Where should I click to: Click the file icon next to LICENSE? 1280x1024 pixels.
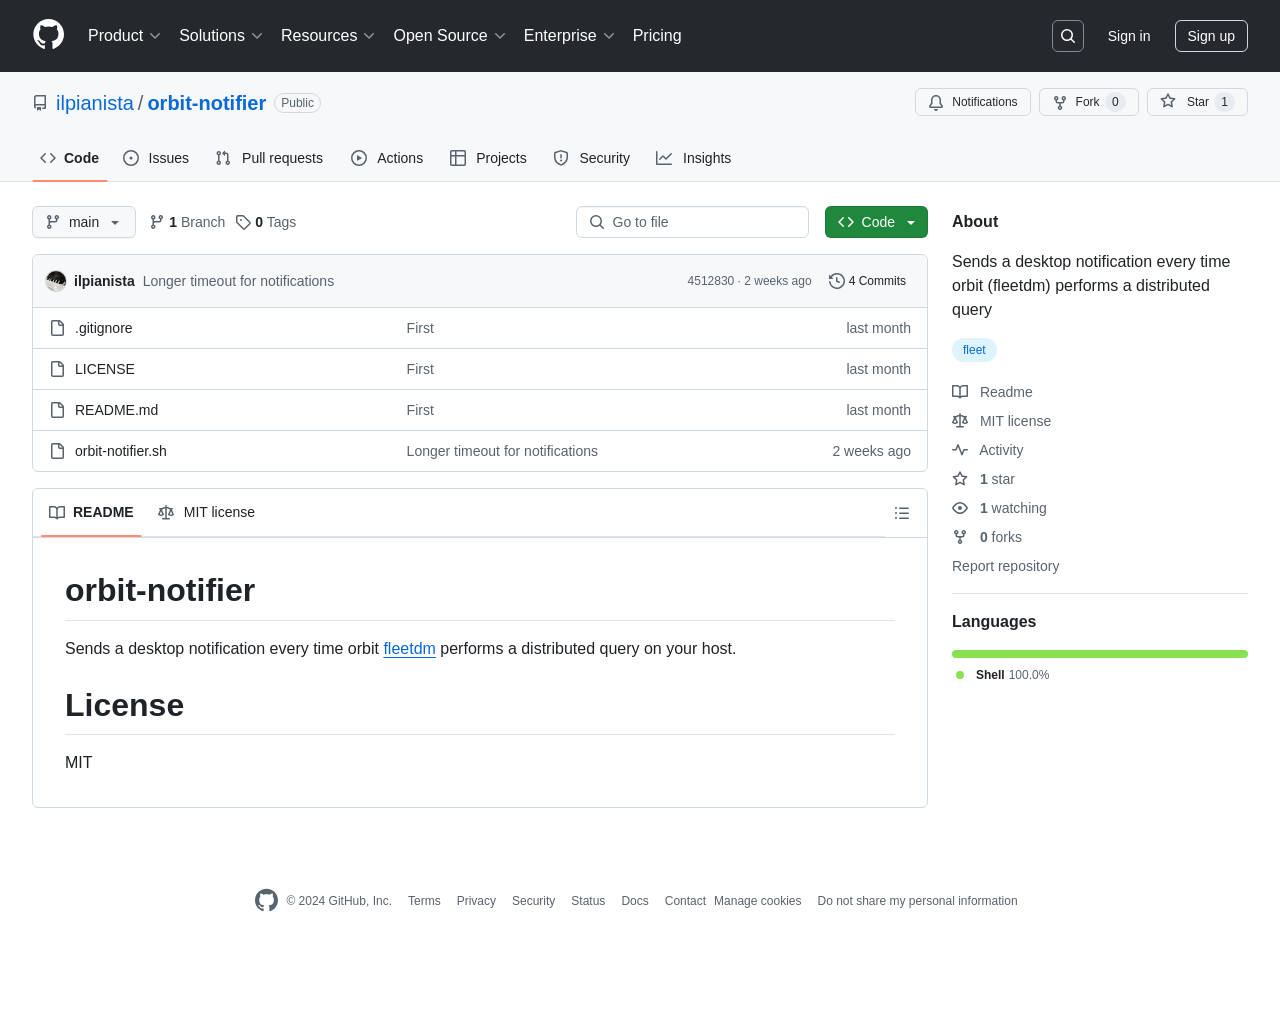(58, 369)
